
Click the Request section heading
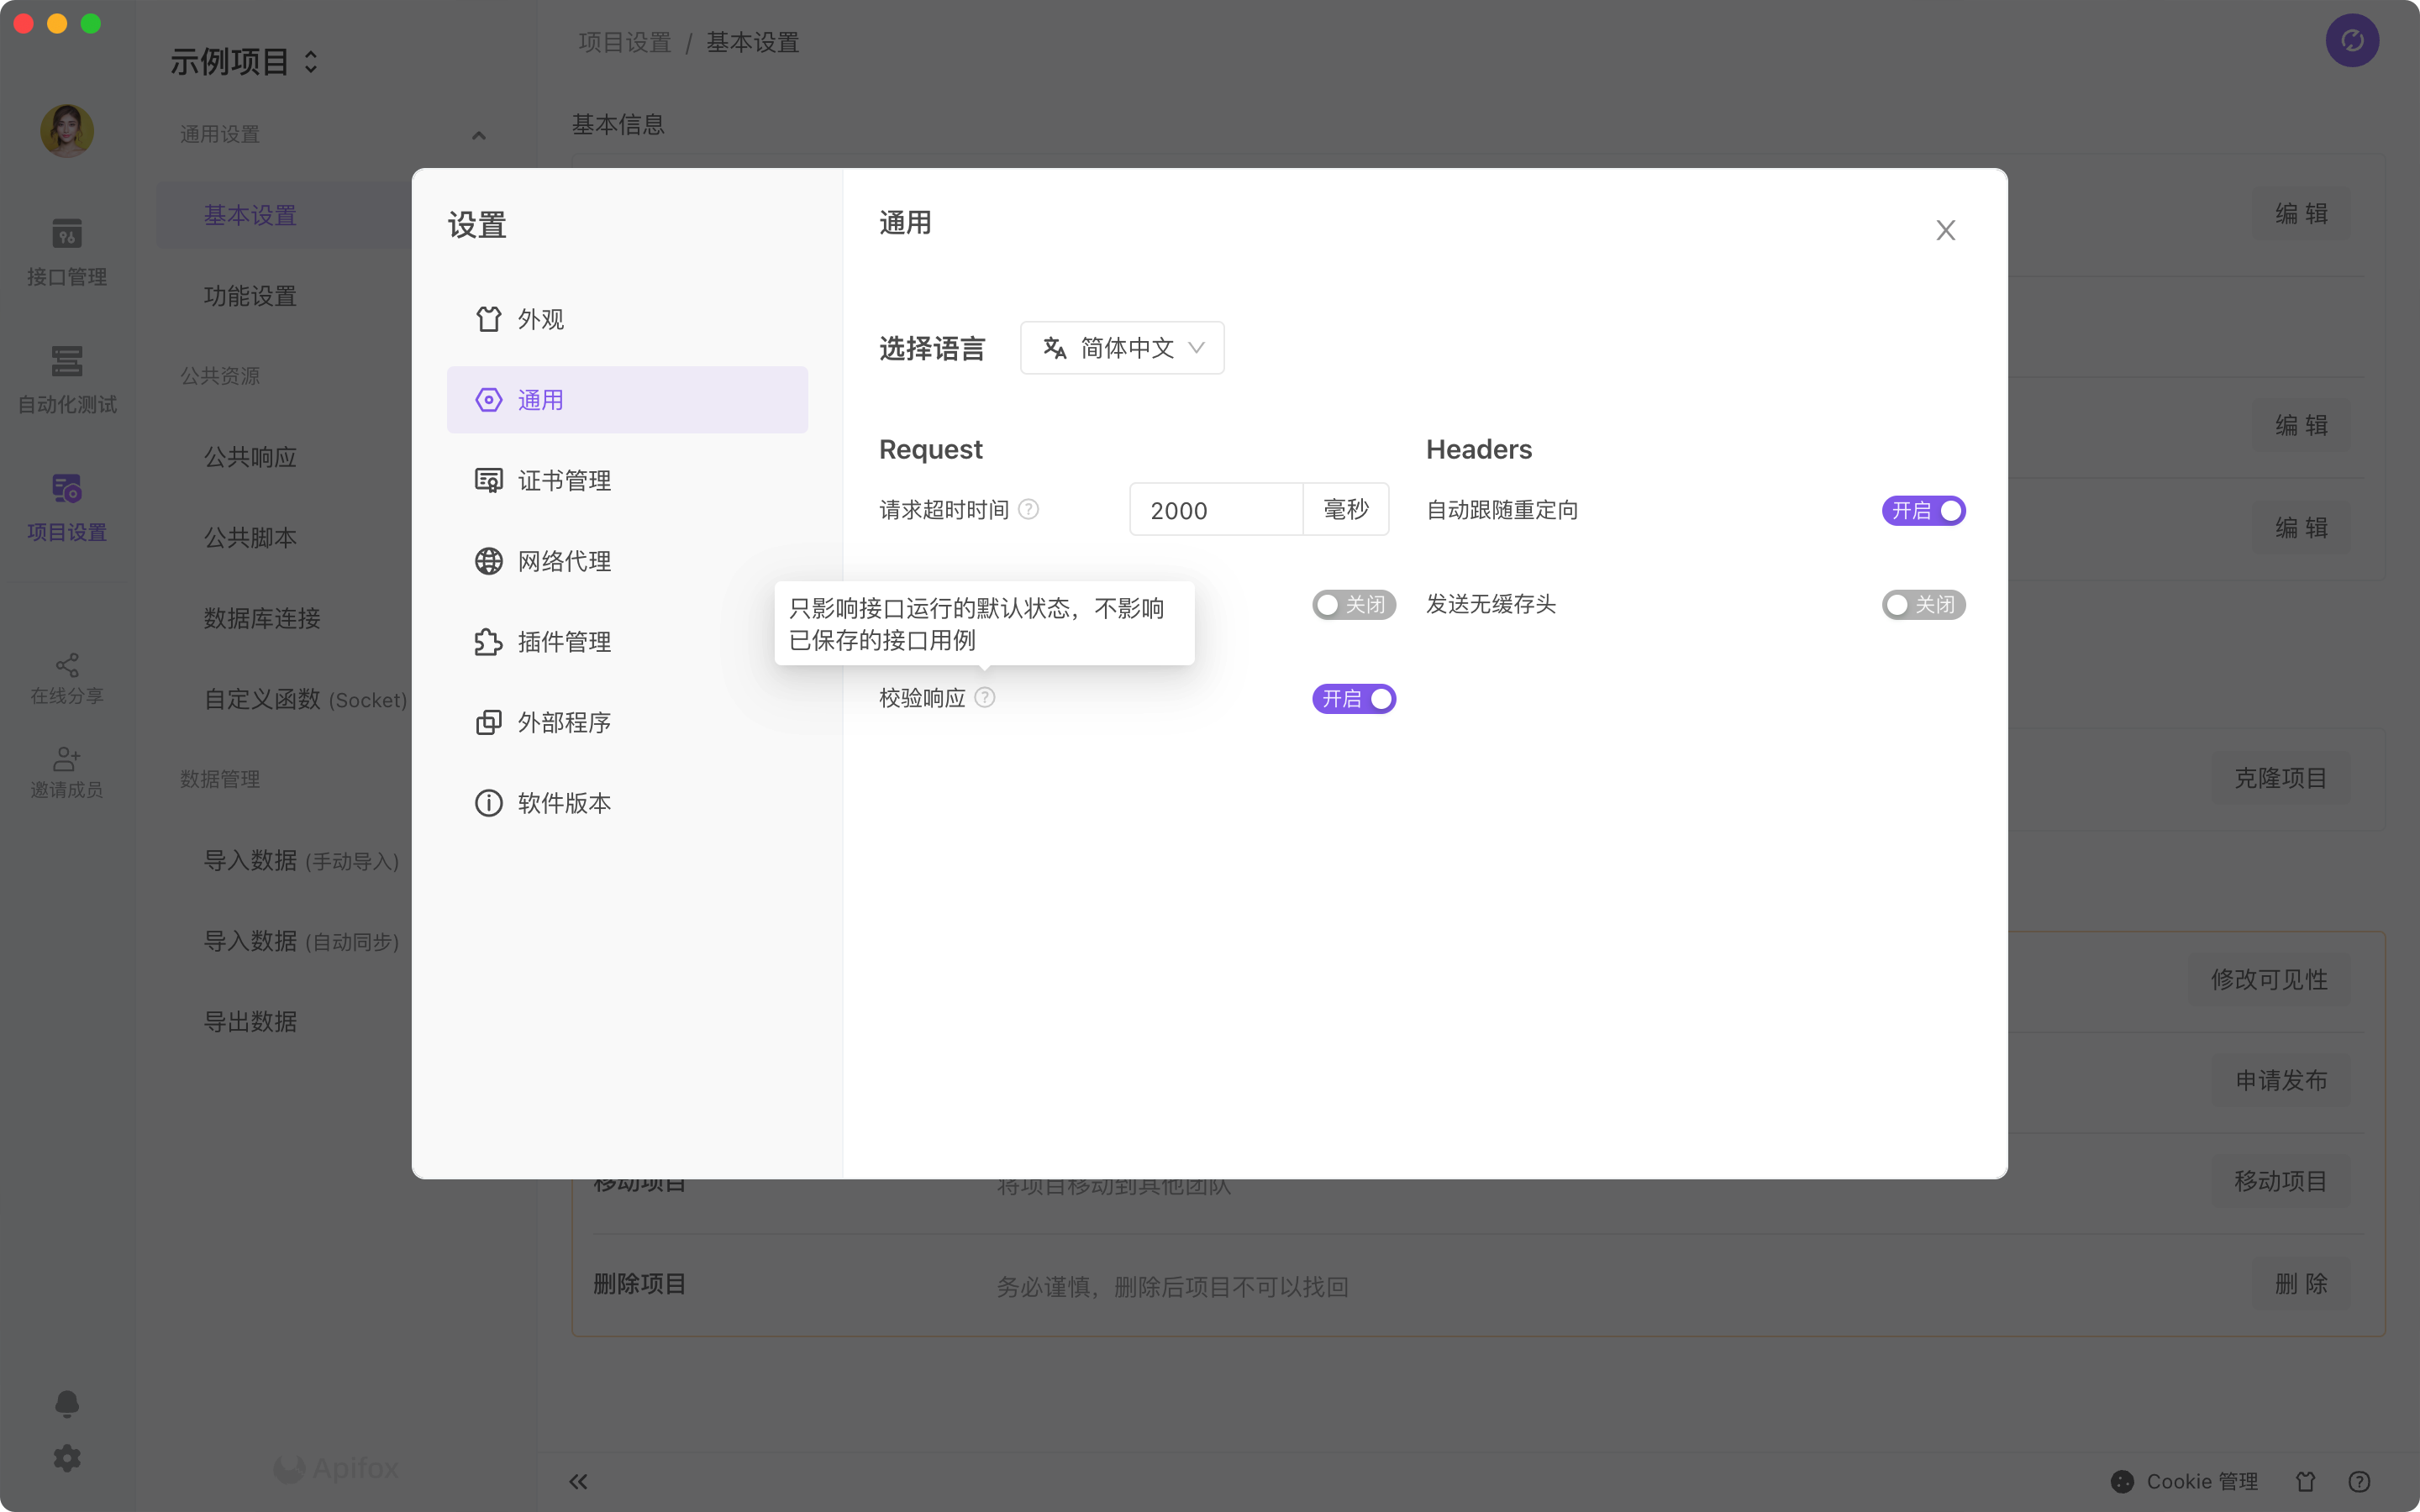930,450
